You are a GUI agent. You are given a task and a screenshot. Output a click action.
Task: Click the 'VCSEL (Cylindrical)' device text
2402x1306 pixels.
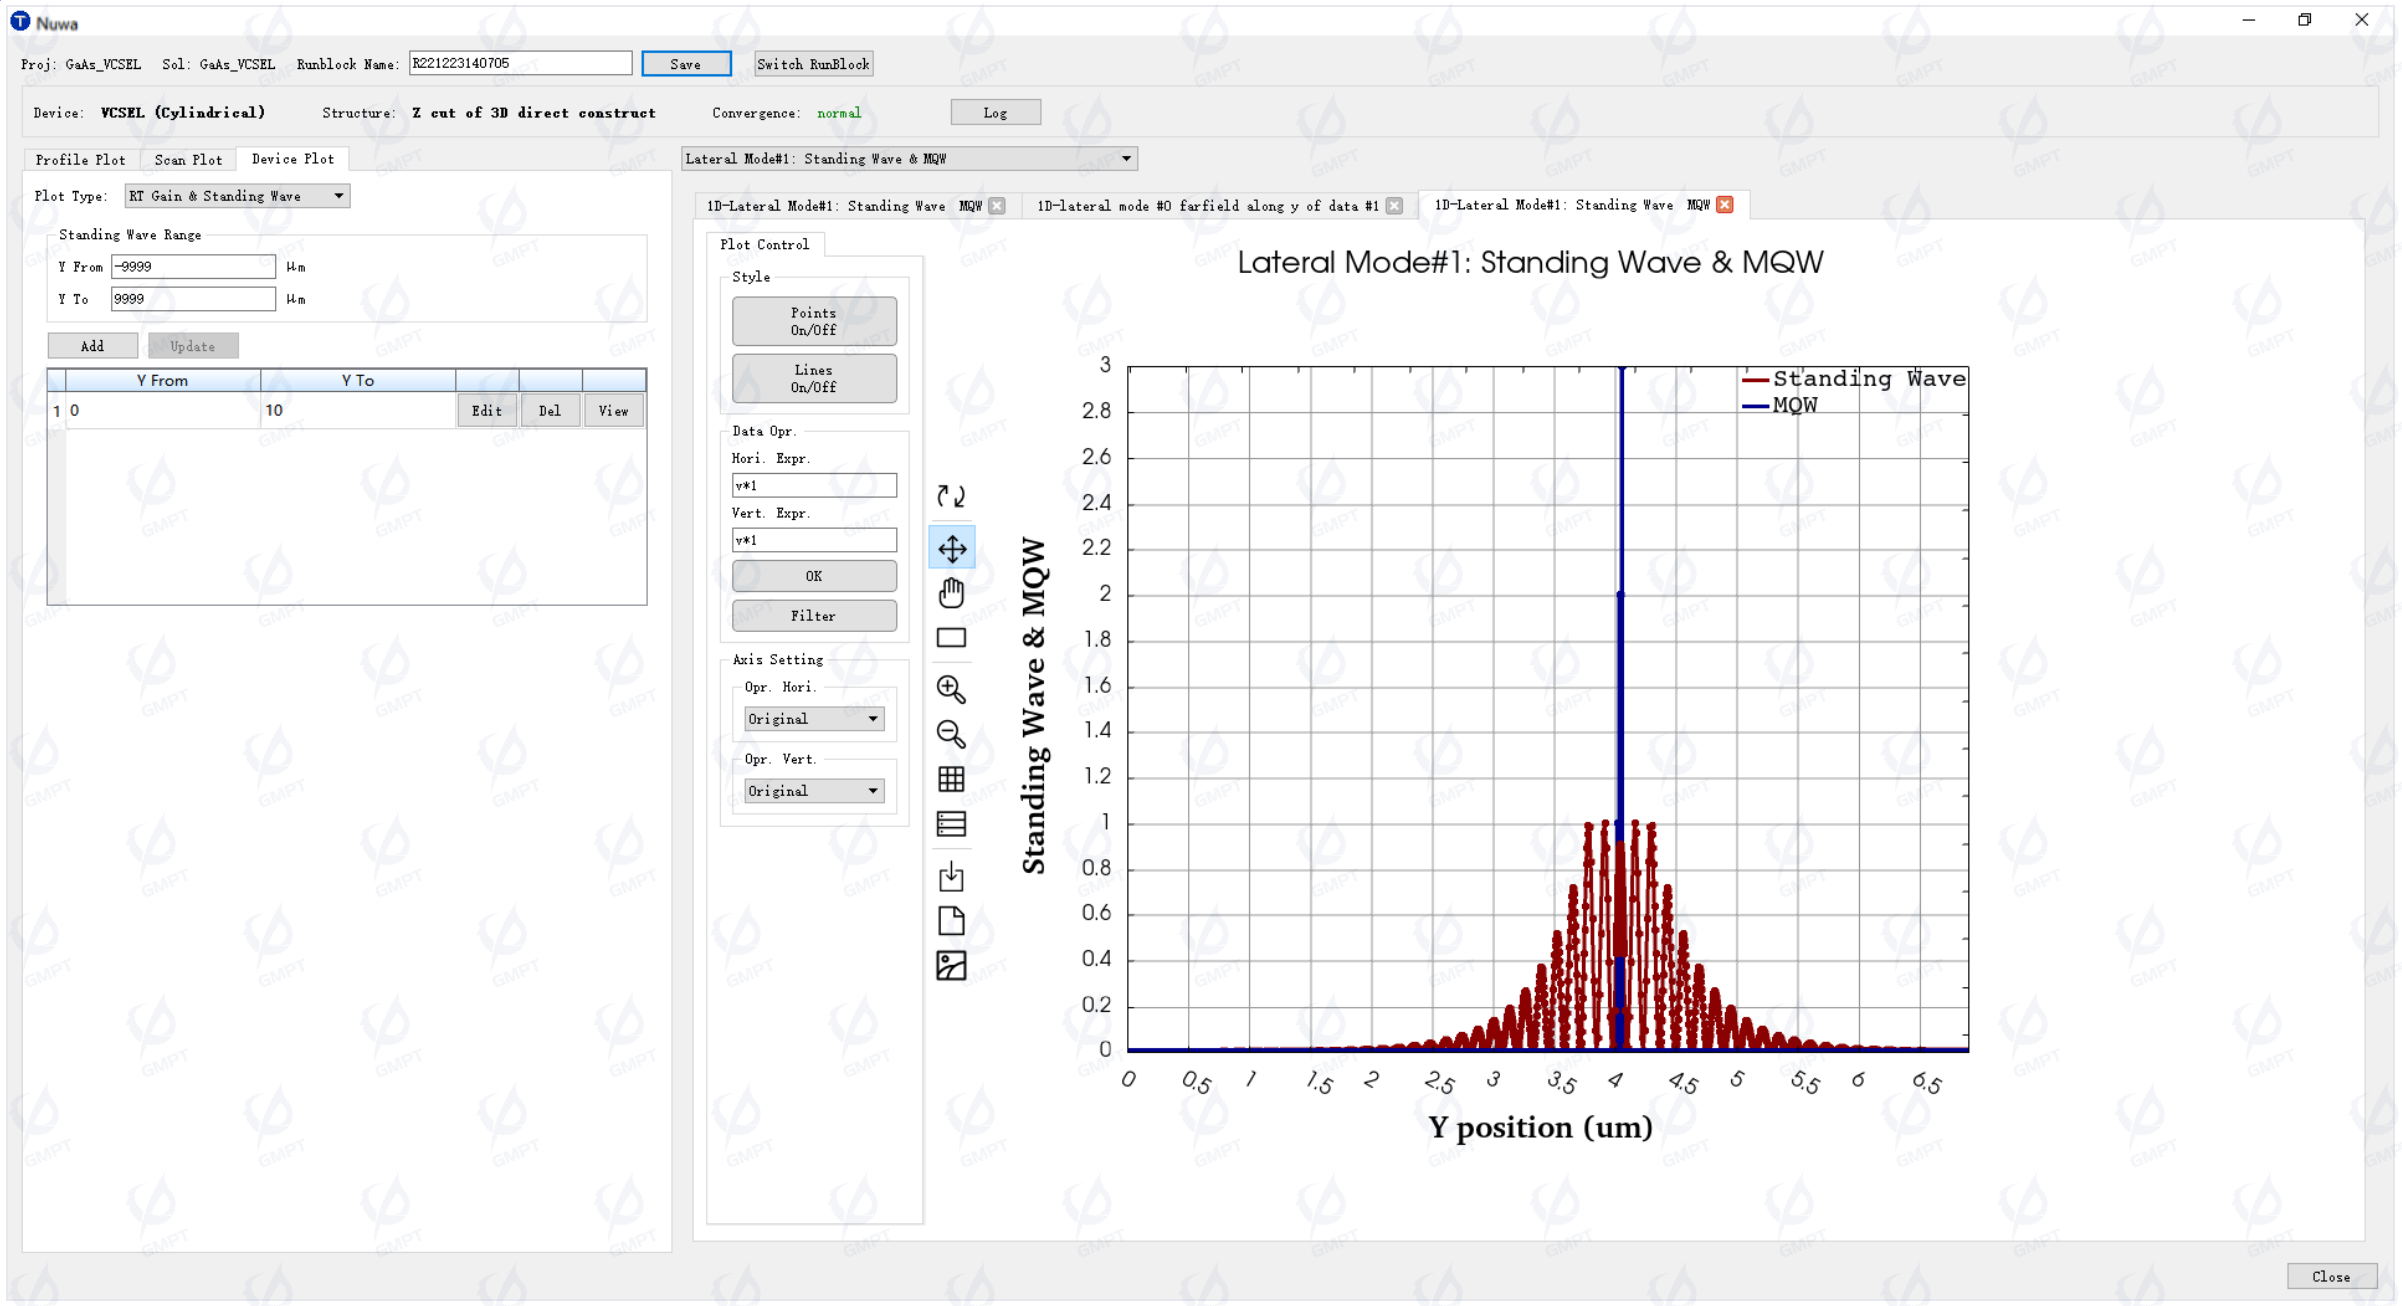point(183,113)
